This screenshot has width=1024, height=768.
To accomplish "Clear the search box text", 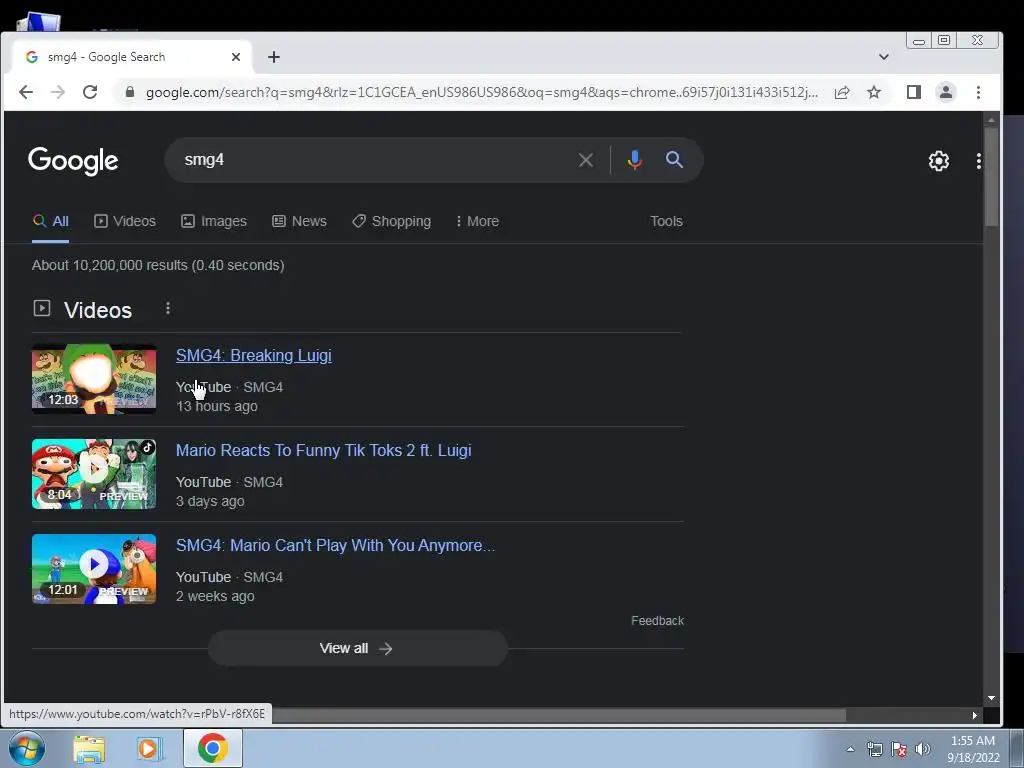I will pyautogui.click(x=586, y=160).
